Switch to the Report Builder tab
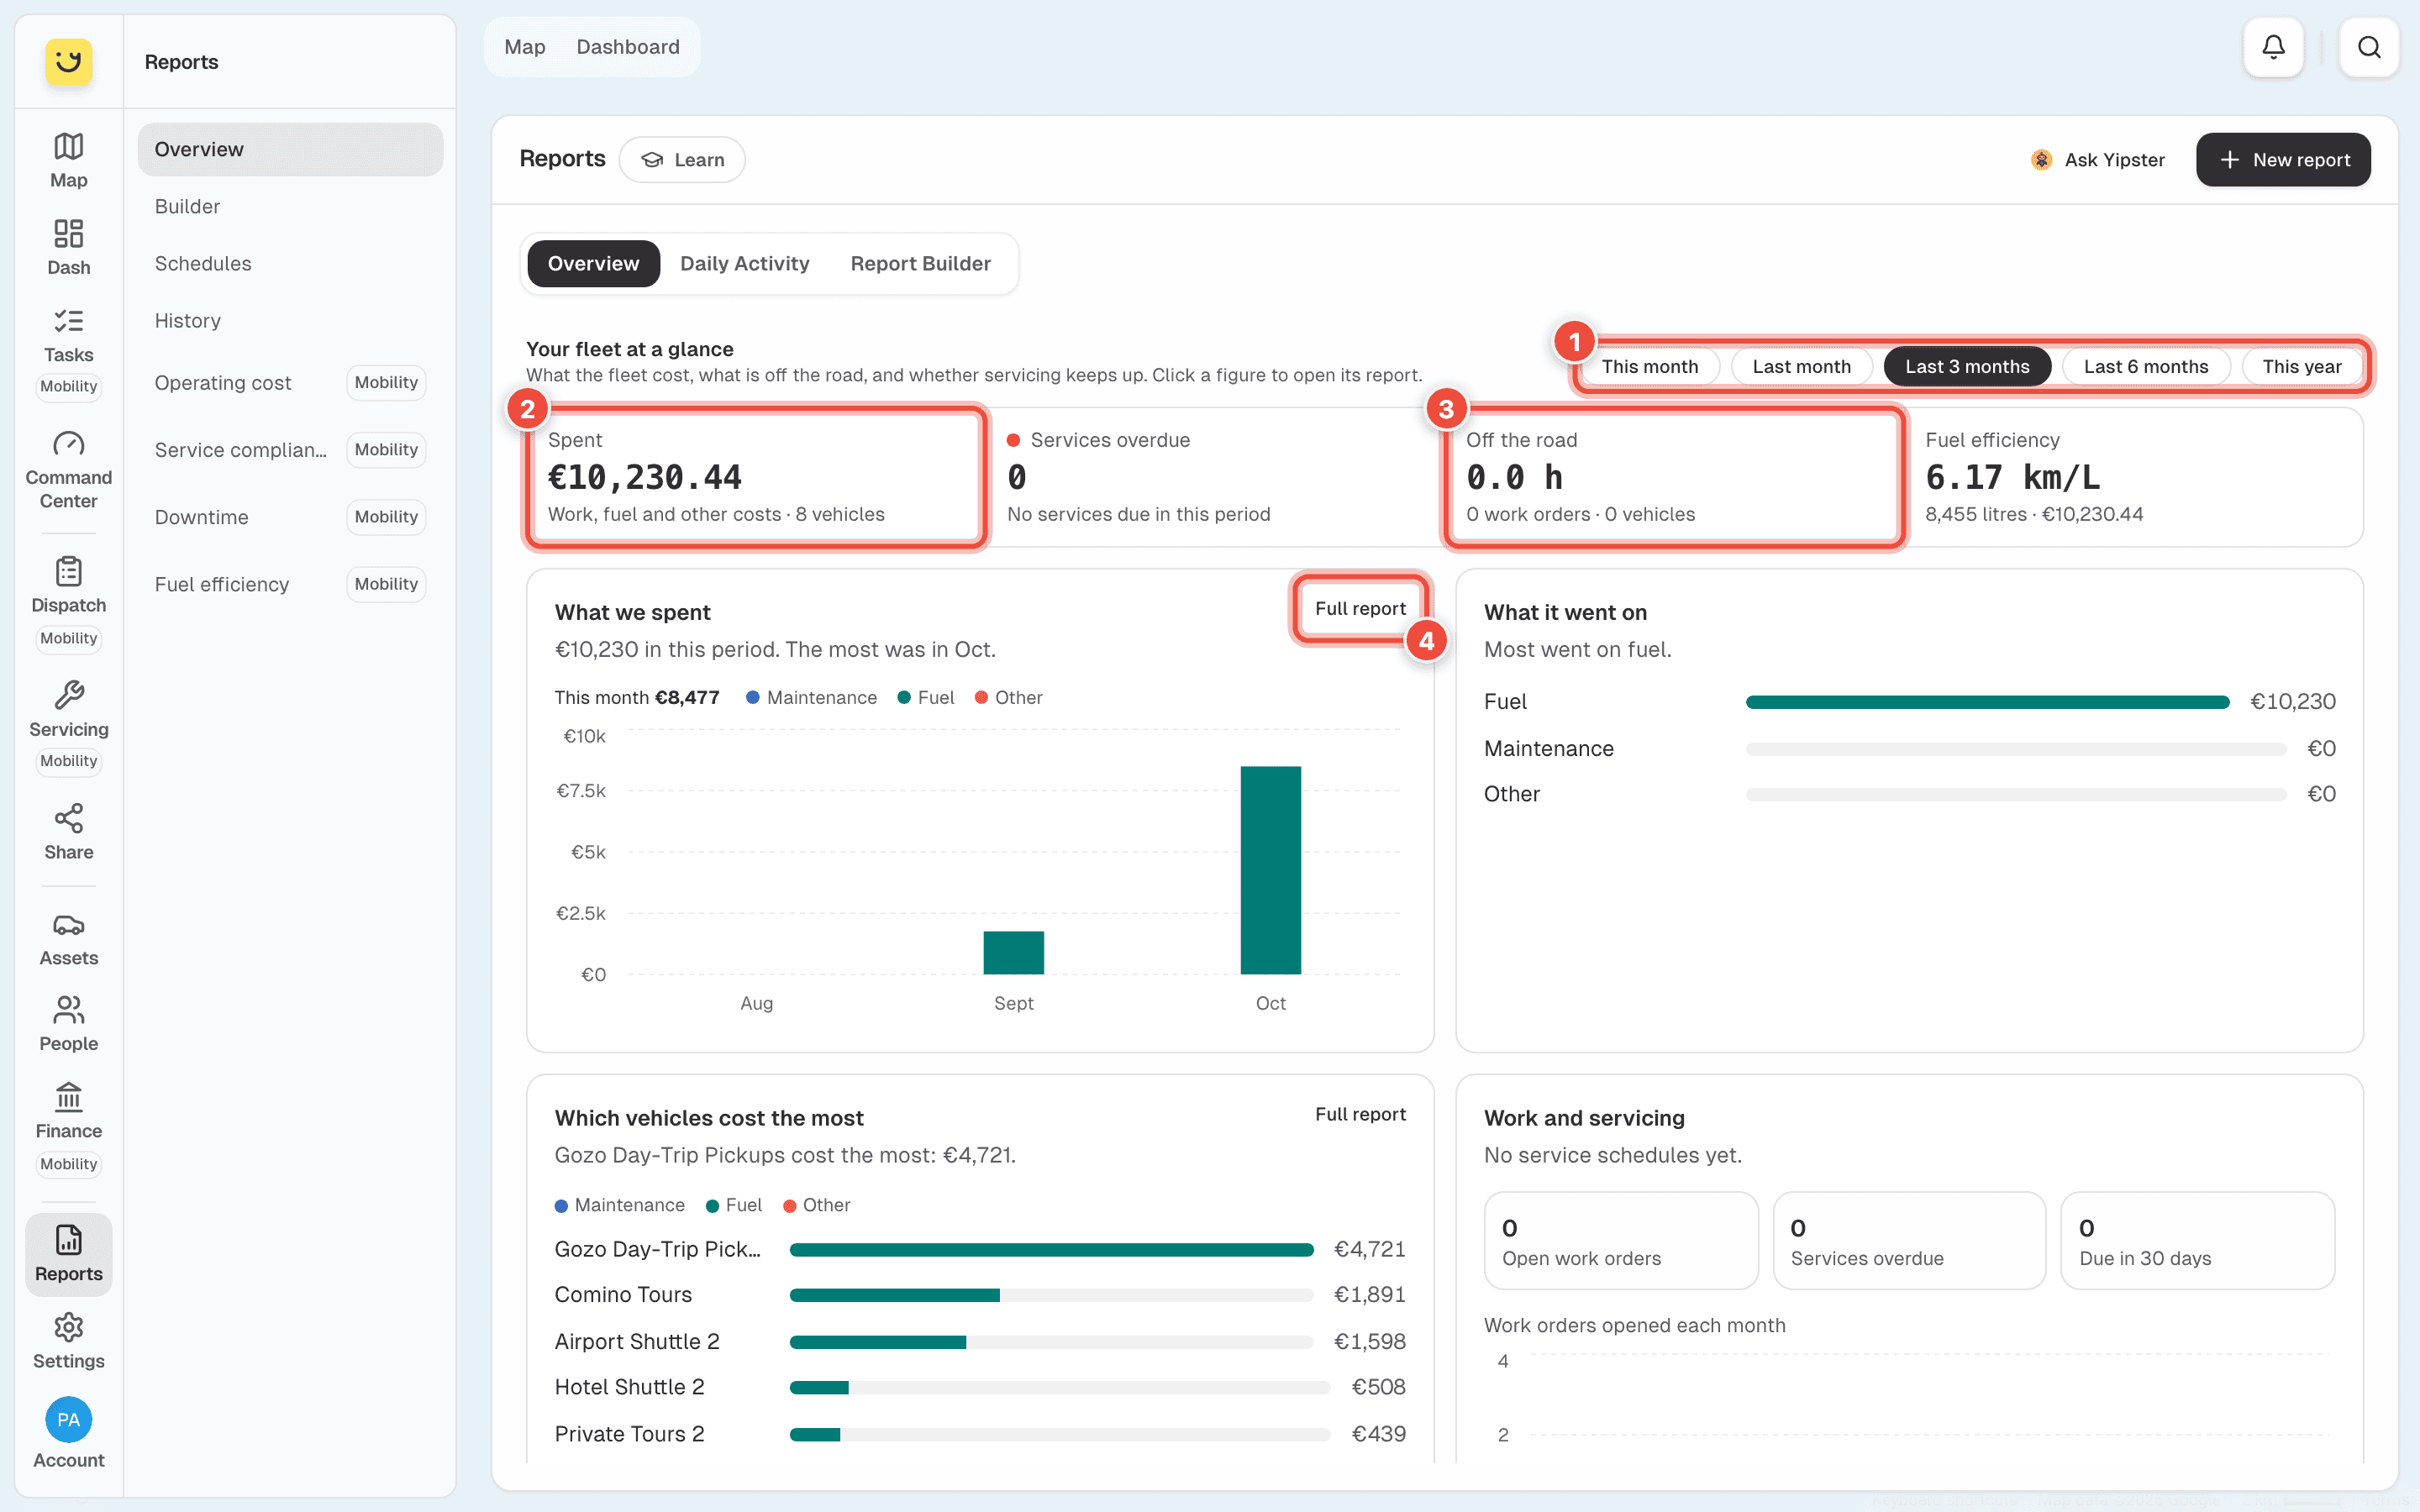The width and height of the screenshot is (2420, 1512). click(920, 263)
